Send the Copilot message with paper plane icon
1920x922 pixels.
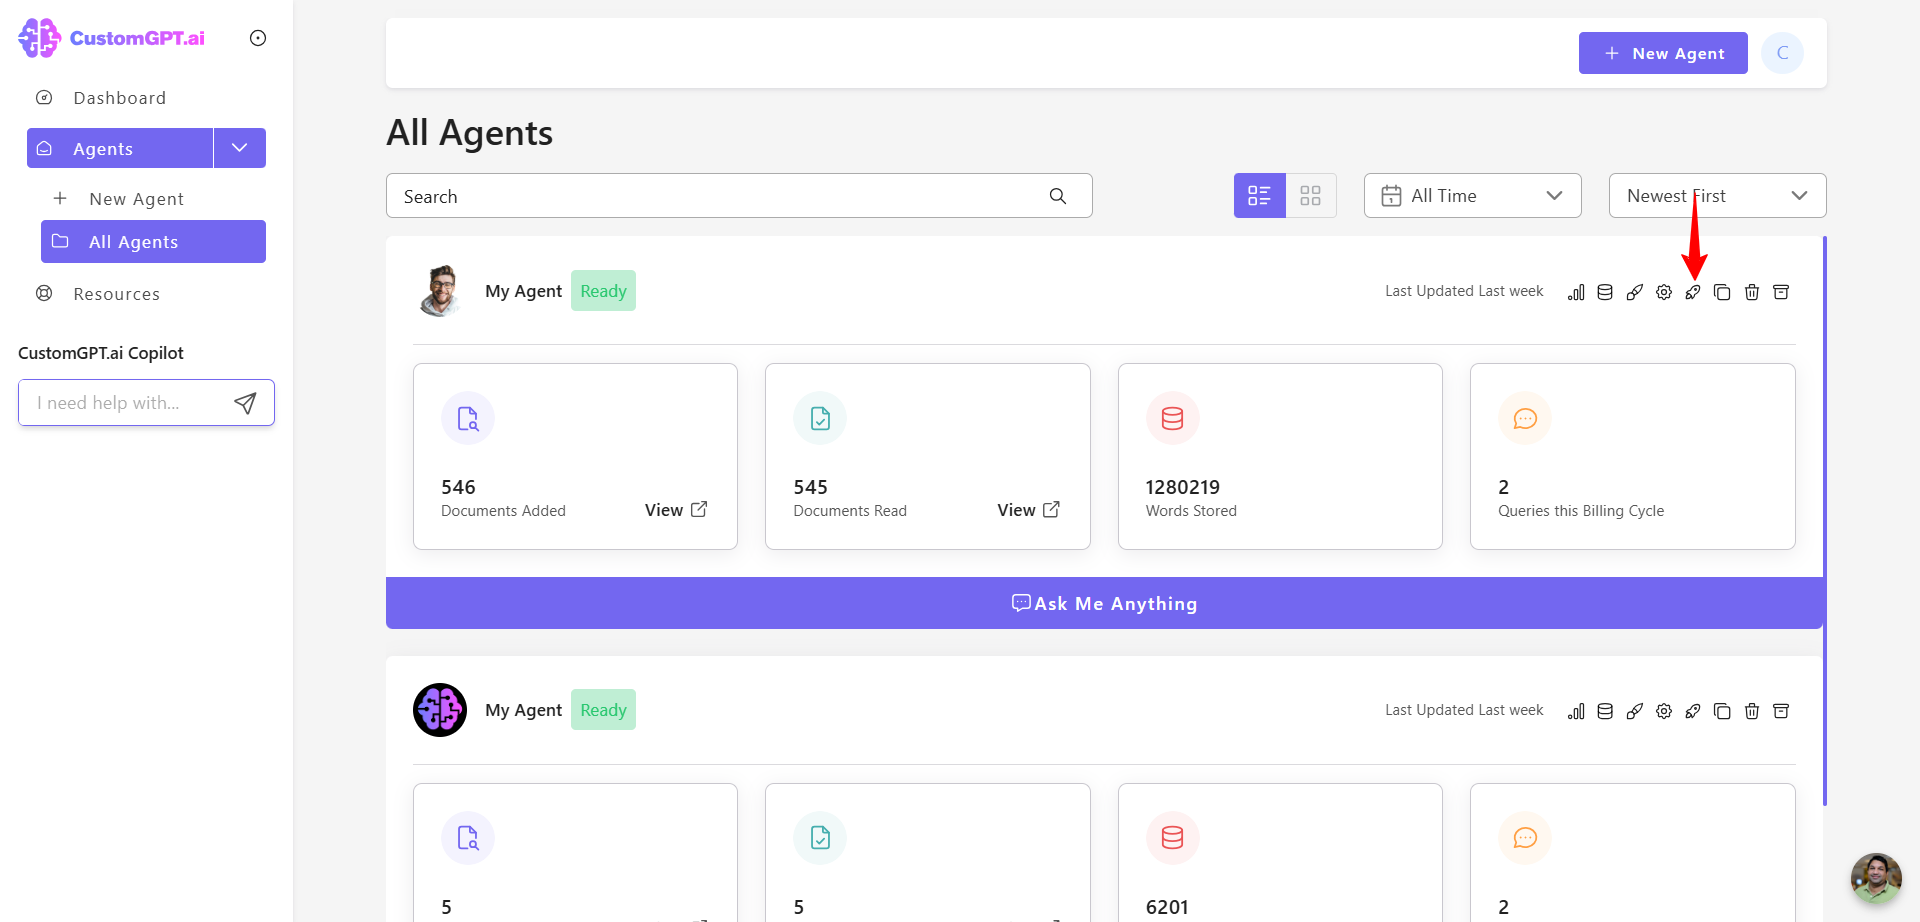245,403
